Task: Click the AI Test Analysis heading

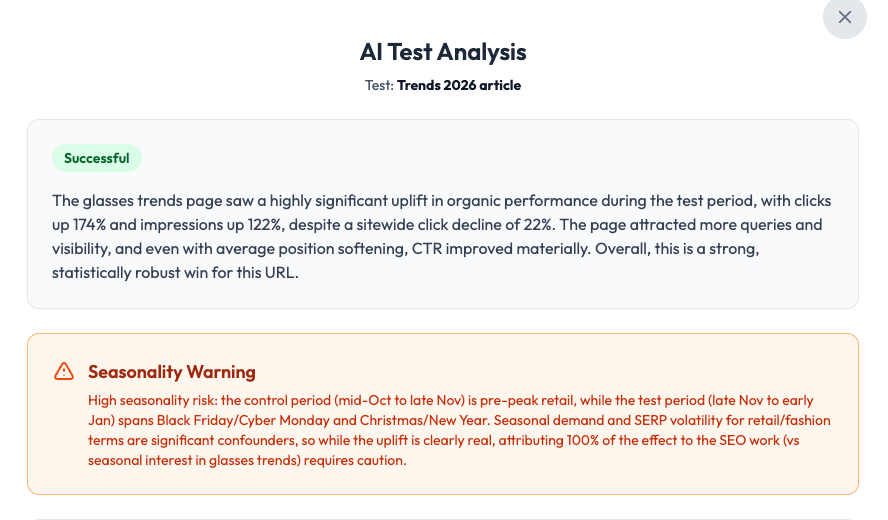Action: [443, 52]
